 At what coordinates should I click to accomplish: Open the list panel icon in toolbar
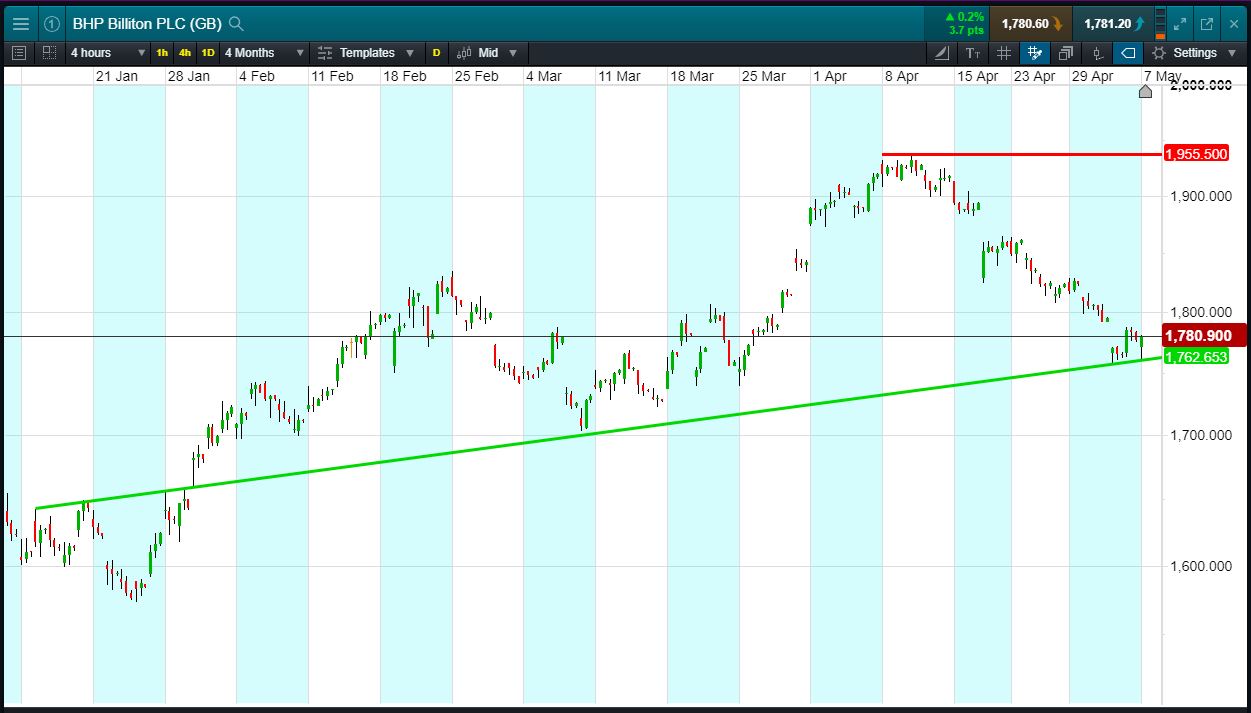(x=19, y=53)
